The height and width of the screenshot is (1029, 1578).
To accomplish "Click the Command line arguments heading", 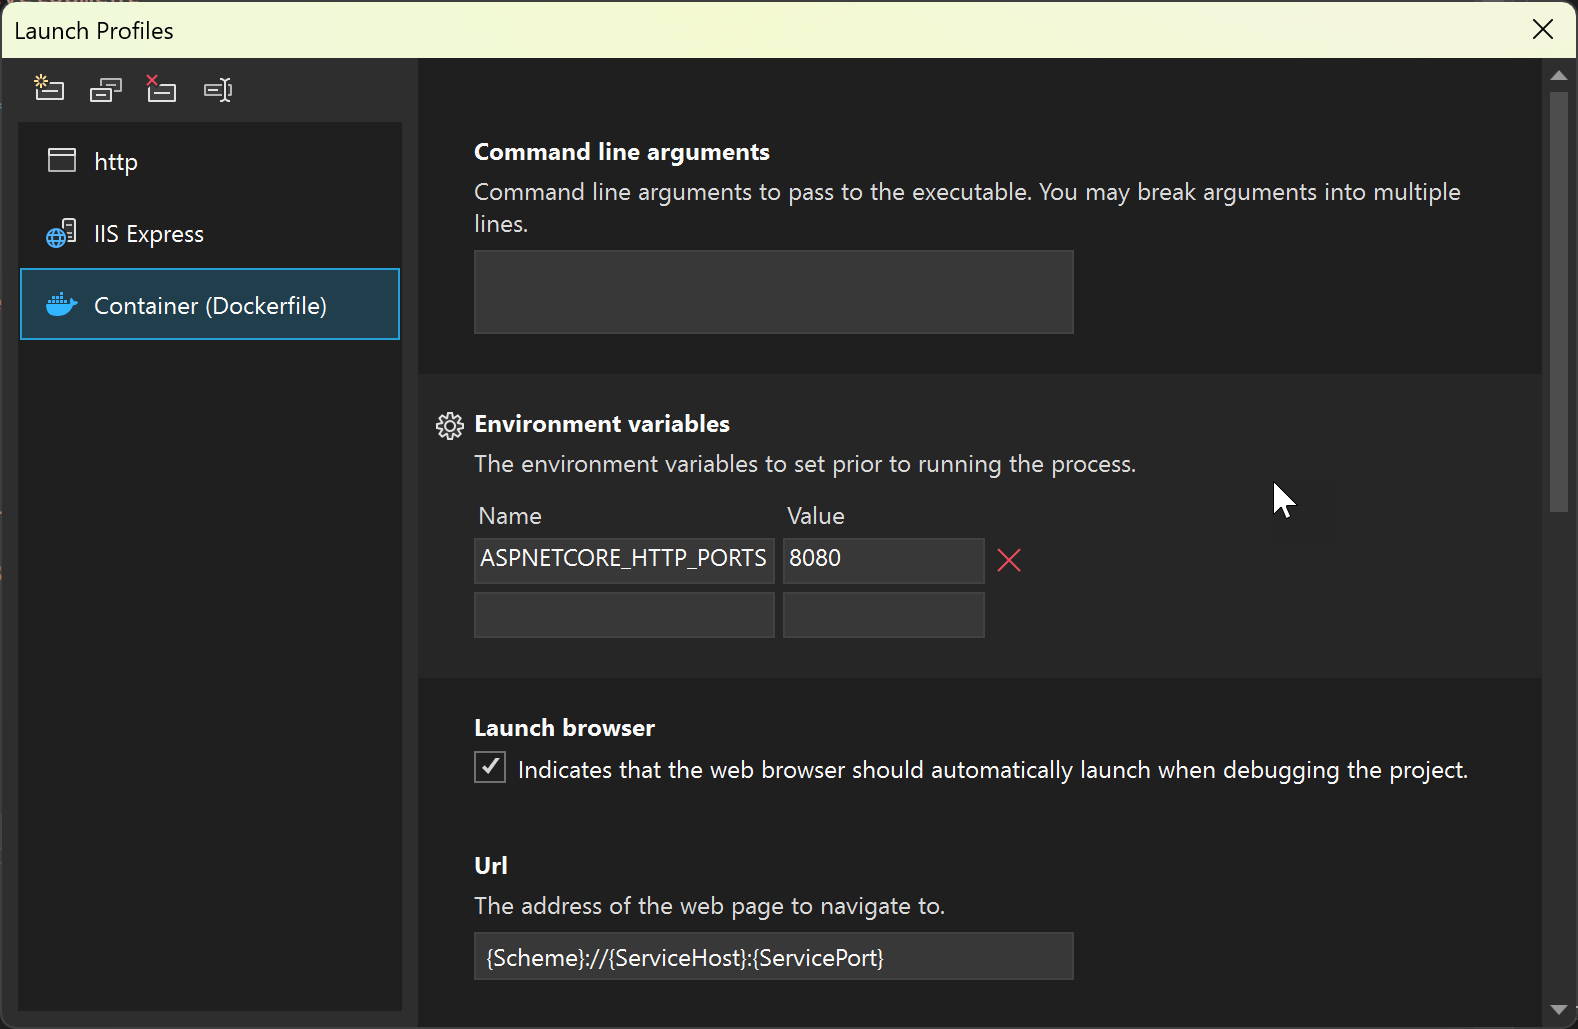I will point(622,152).
